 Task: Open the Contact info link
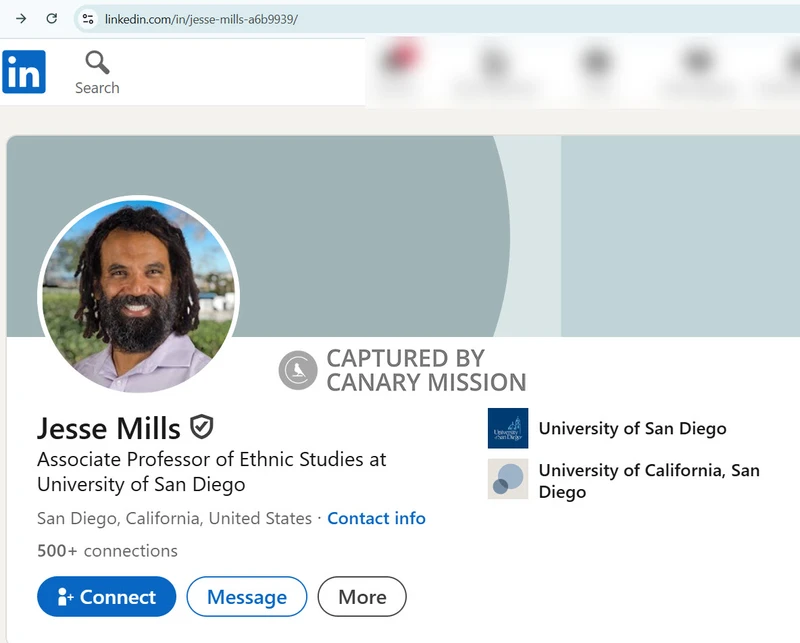(376, 518)
